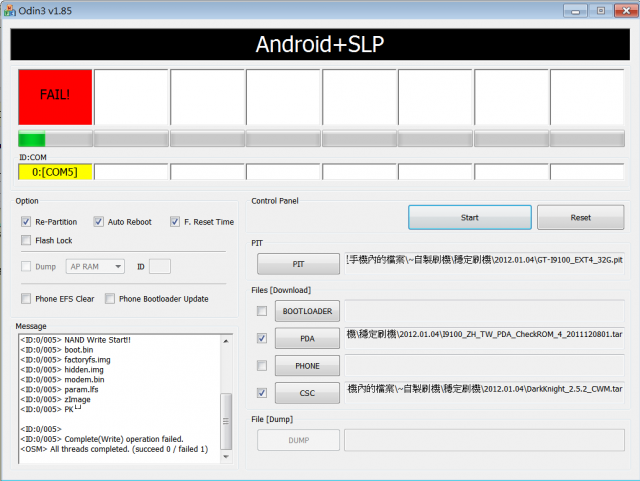The height and width of the screenshot is (481, 640).
Task: Minimize the Odin3 window
Action: pos(576,11)
